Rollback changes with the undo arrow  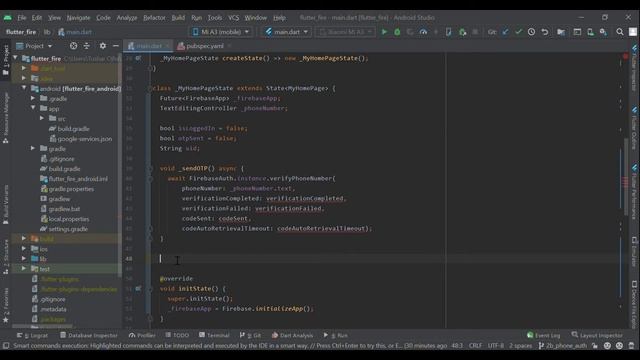tap(544, 32)
